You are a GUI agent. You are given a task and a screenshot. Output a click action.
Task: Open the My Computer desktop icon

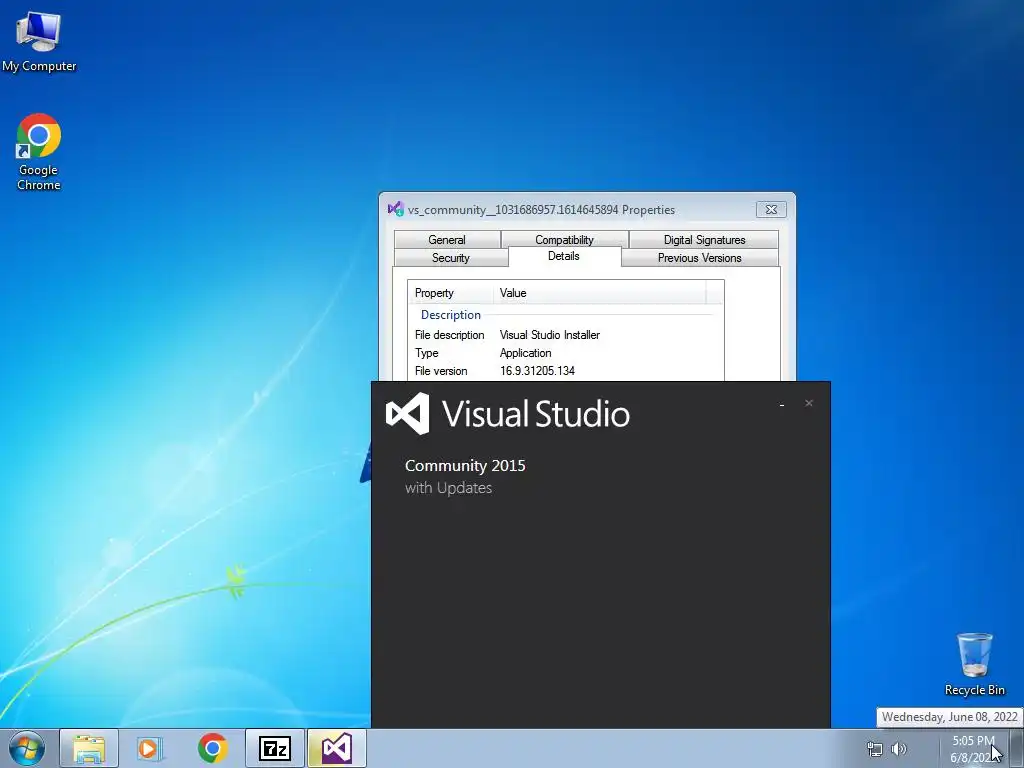click(39, 42)
